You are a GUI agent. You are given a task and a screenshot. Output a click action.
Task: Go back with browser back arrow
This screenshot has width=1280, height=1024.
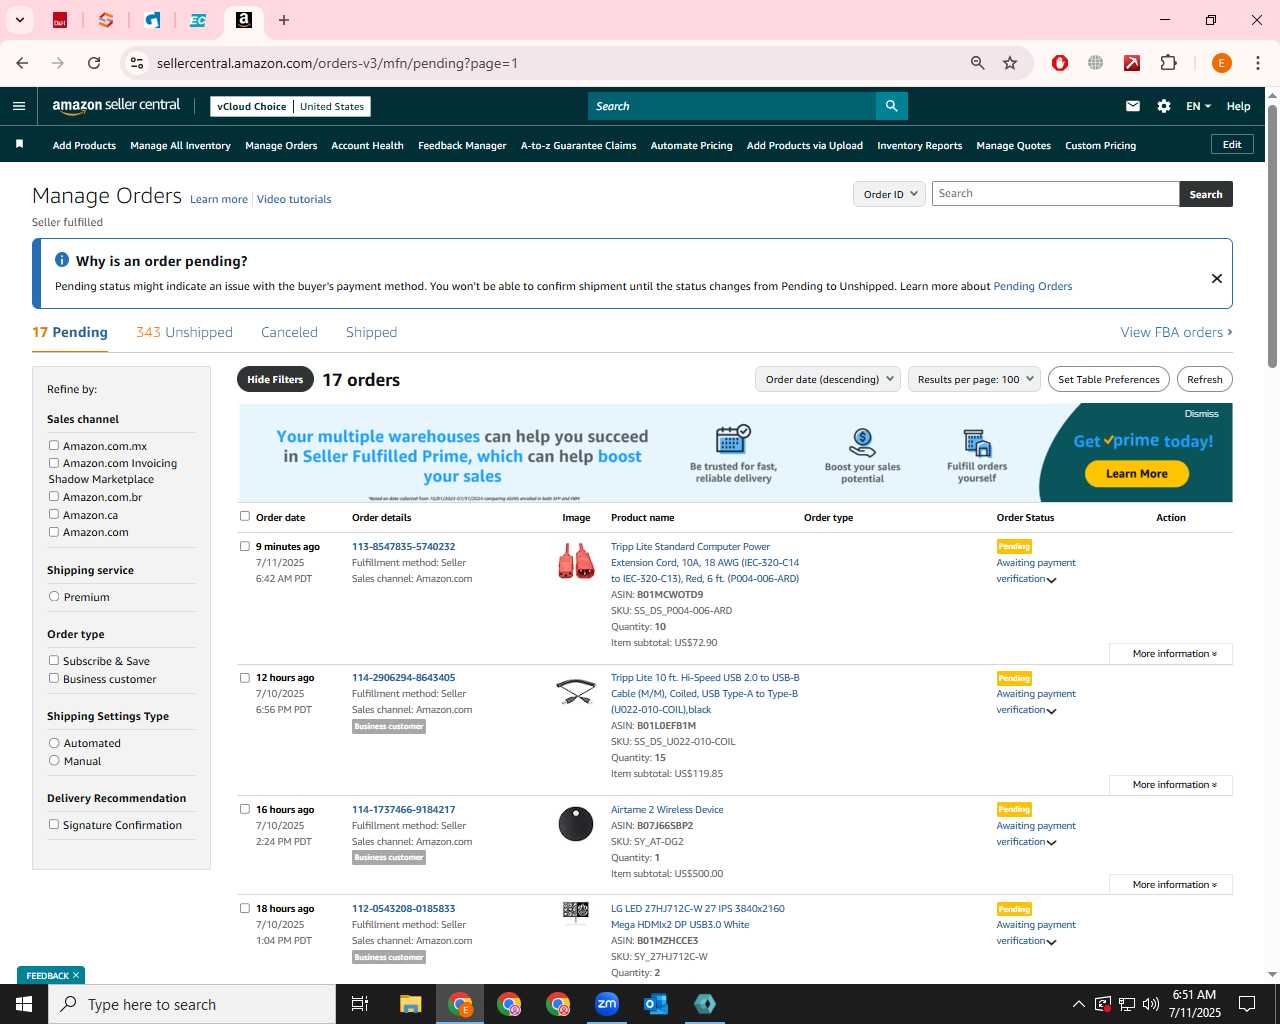point(22,63)
